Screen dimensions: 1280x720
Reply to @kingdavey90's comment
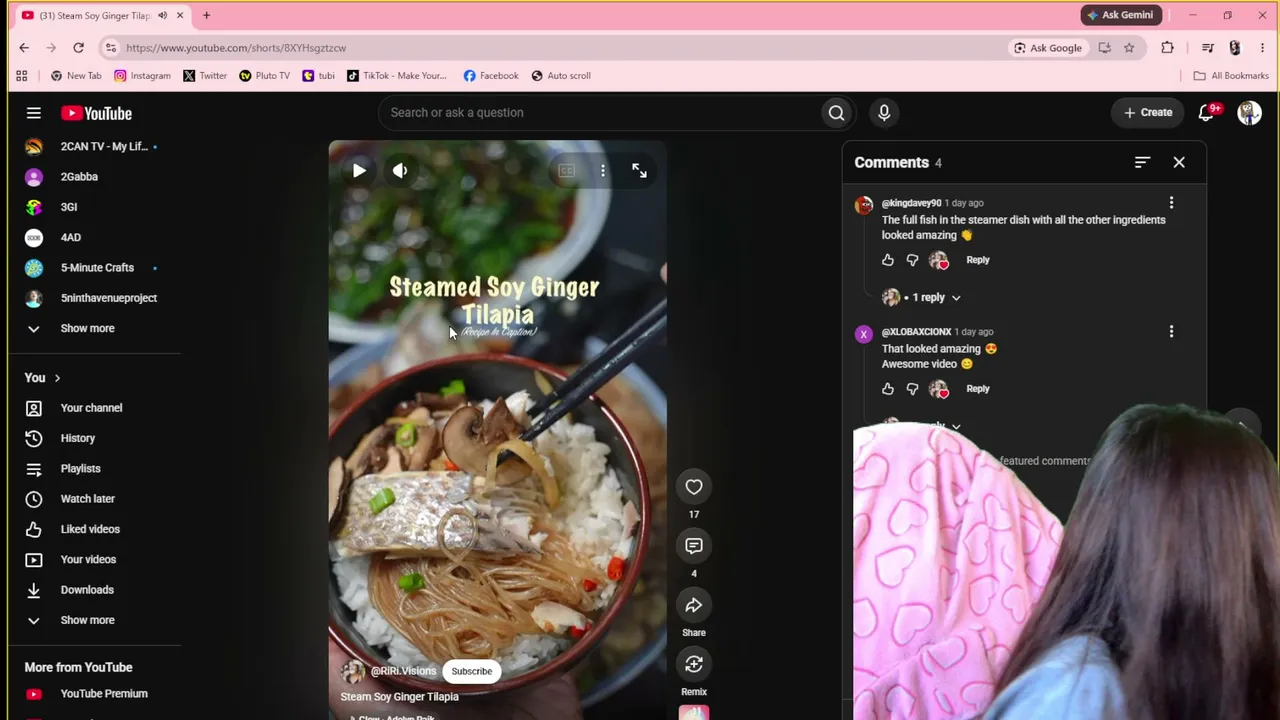[978, 260]
